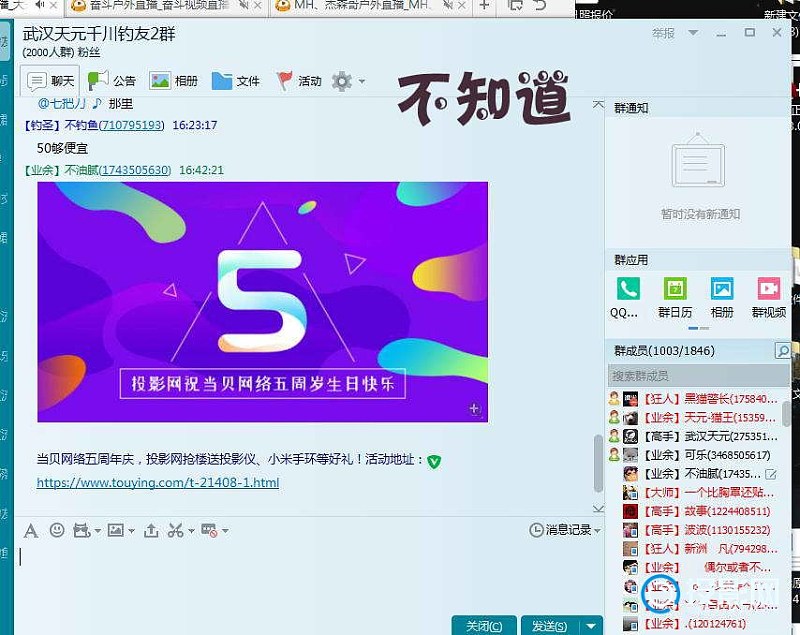Click the plus icon on the purple image
This screenshot has width=800, height=635.
pos(474,409)
